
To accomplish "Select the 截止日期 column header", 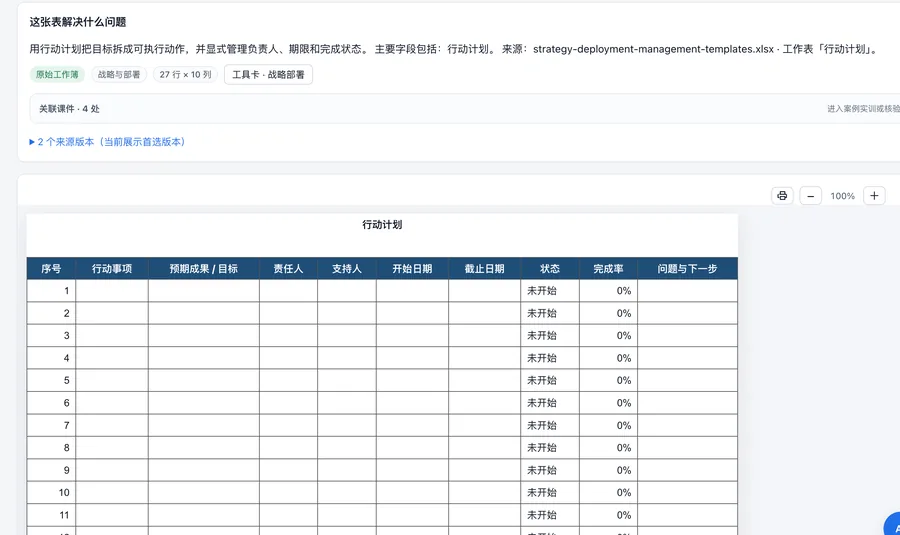I will tap(484, 269).
